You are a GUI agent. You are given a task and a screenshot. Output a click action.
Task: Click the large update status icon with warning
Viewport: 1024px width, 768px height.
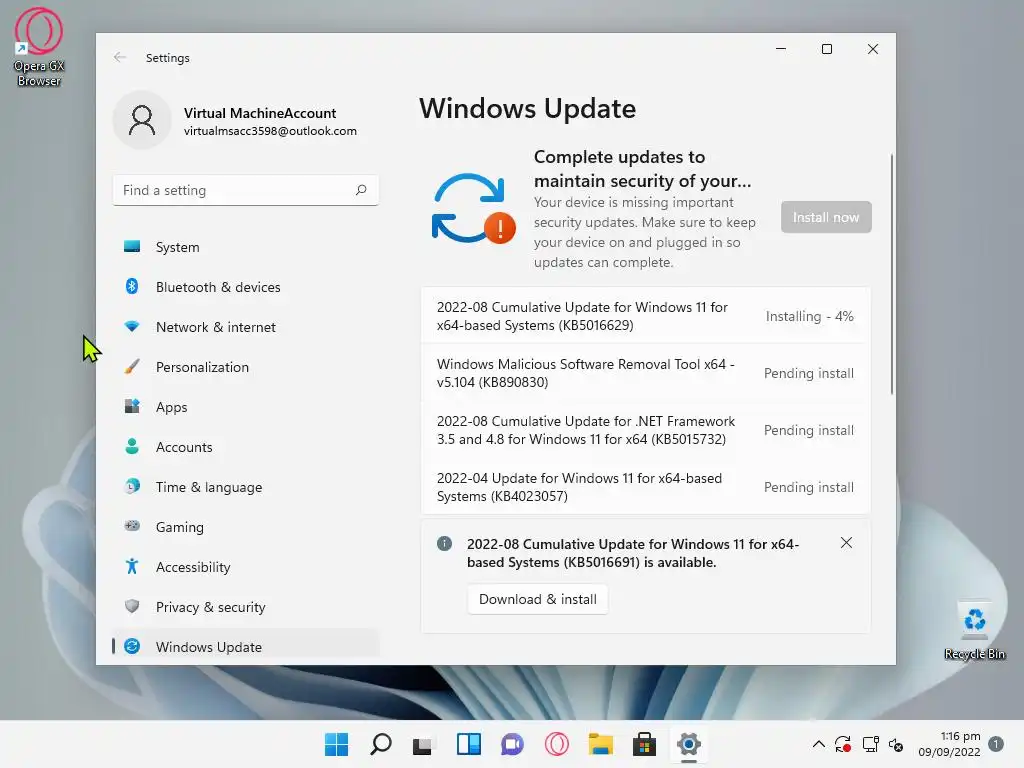[x=473, y=208]
